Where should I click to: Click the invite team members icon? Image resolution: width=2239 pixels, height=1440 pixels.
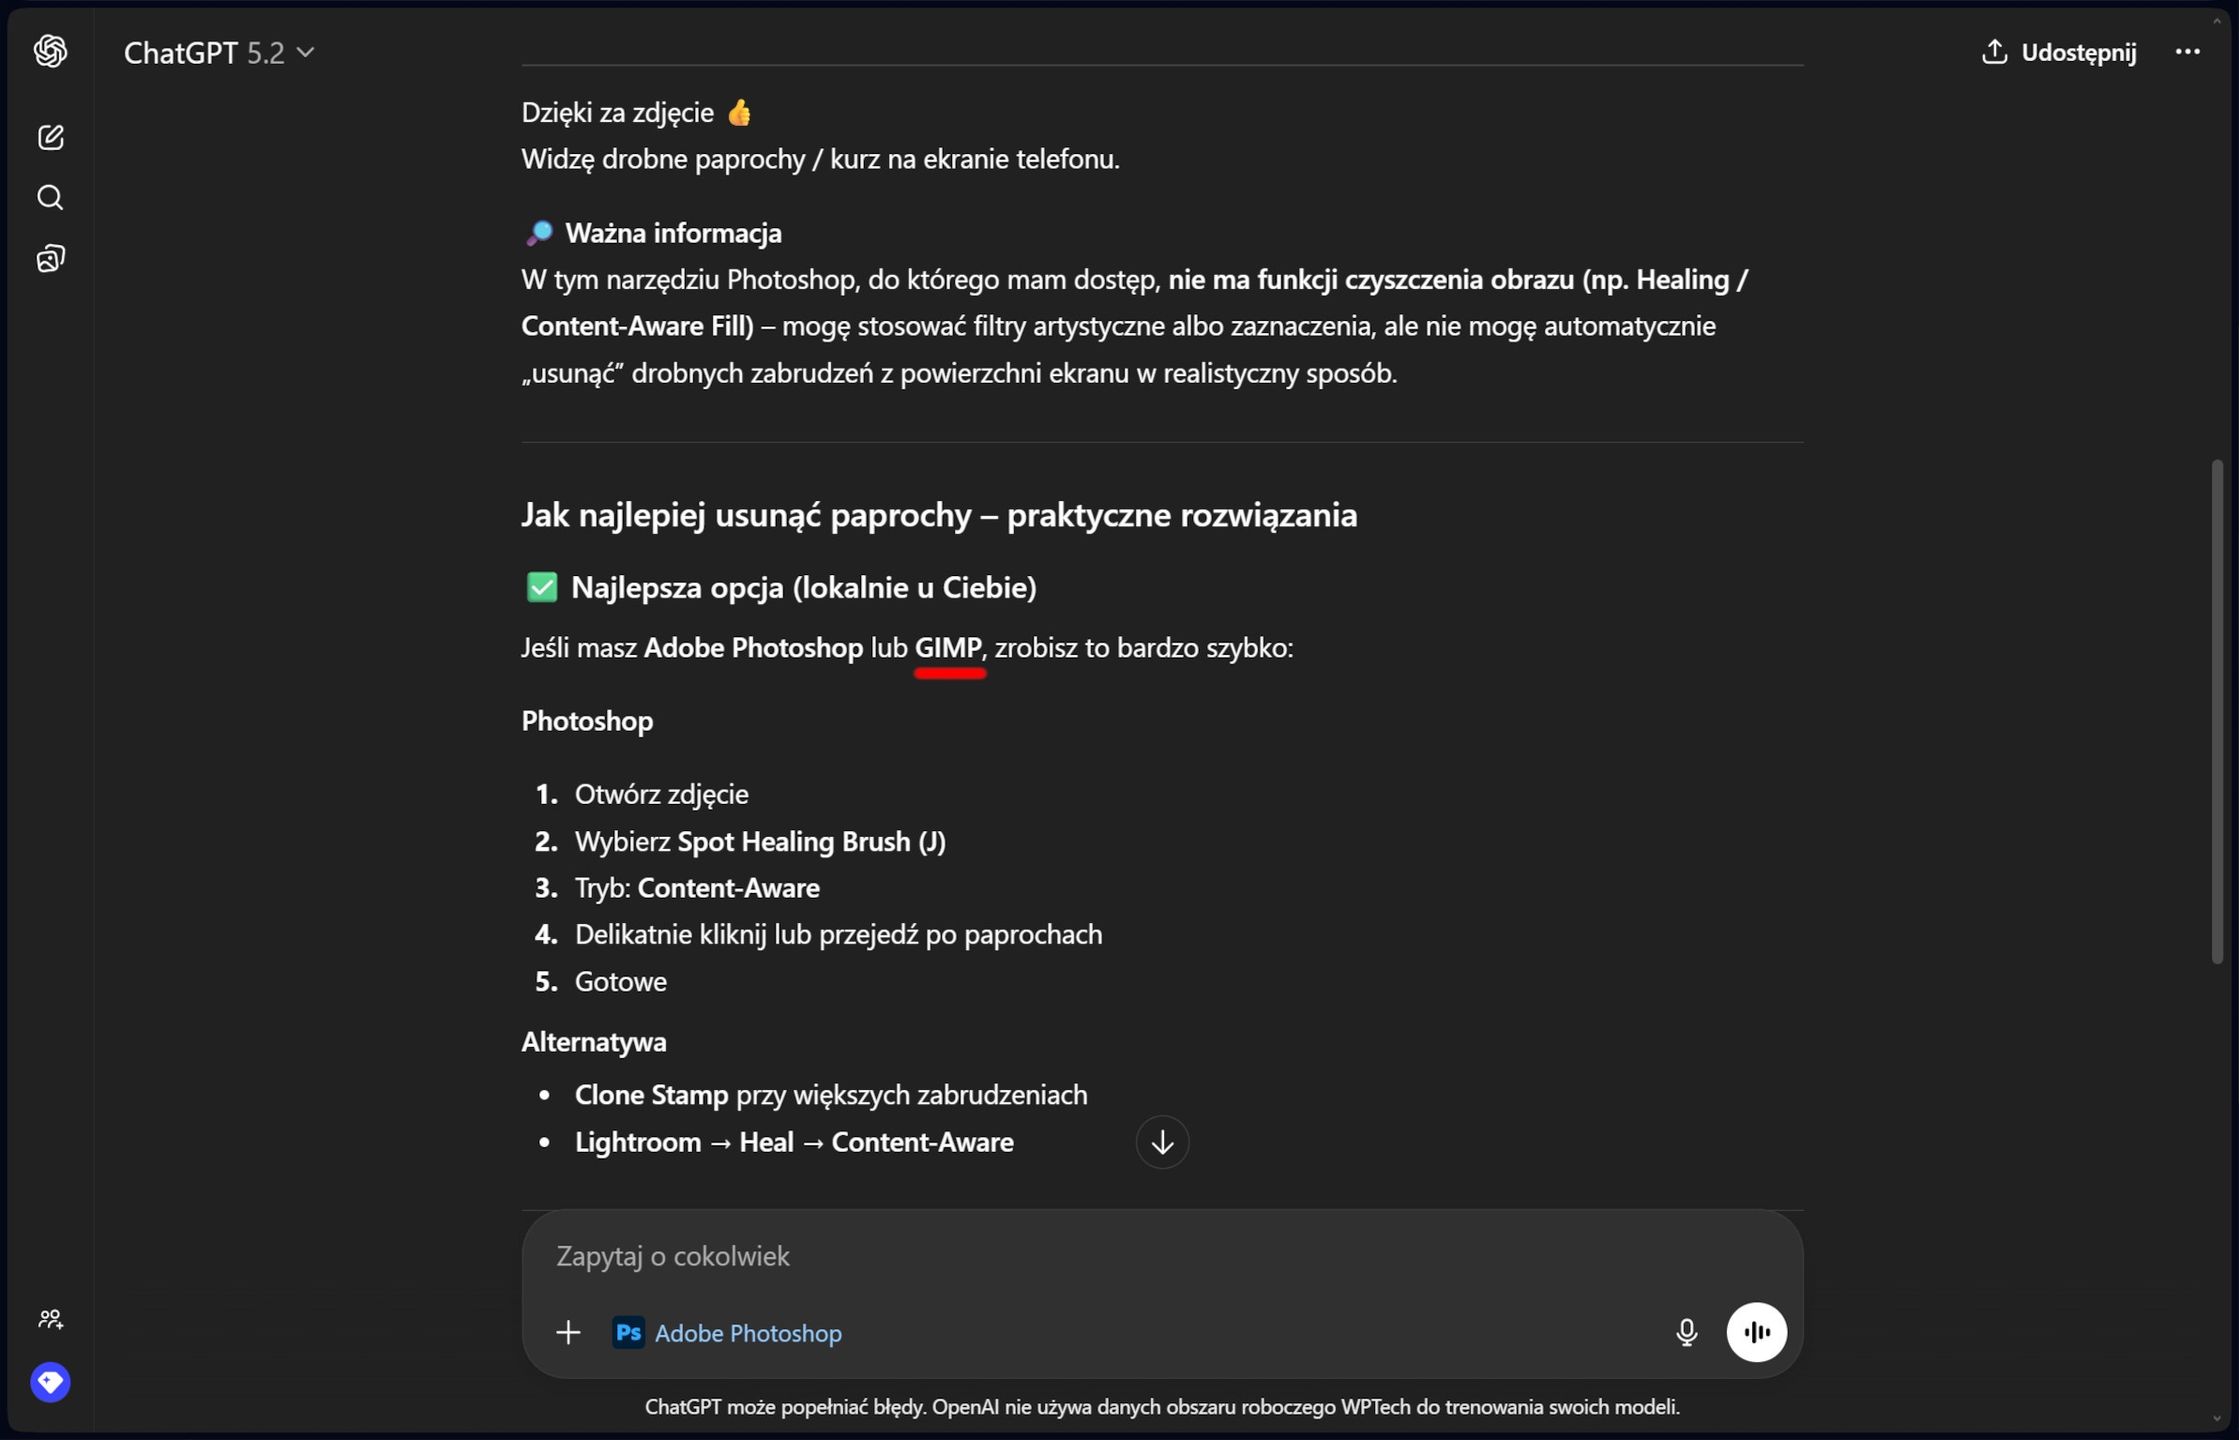(50, 1319)
